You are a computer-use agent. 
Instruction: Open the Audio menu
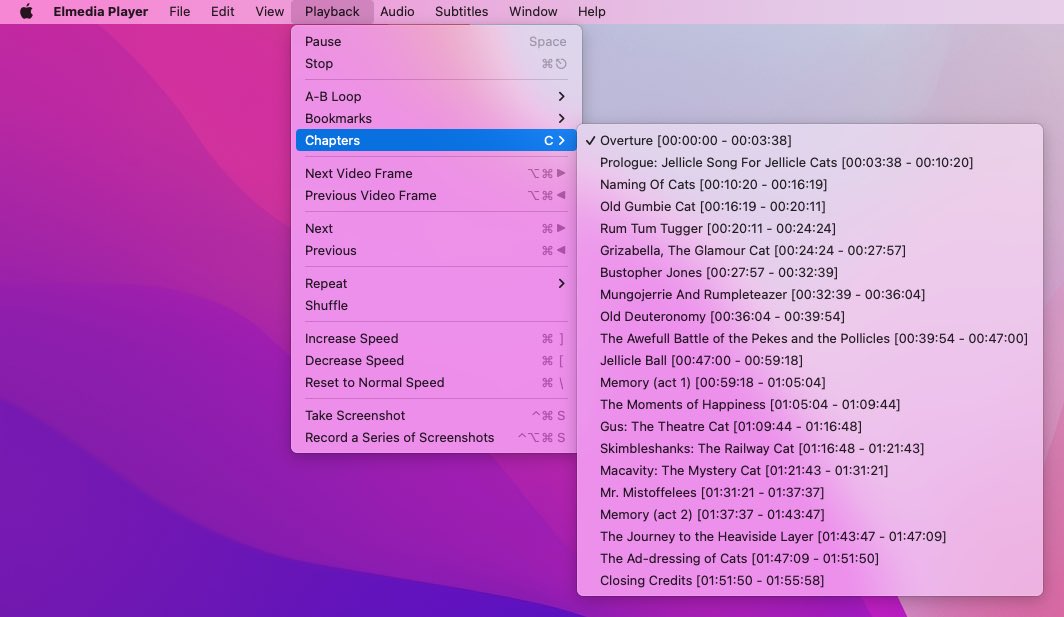pos(397,11)
